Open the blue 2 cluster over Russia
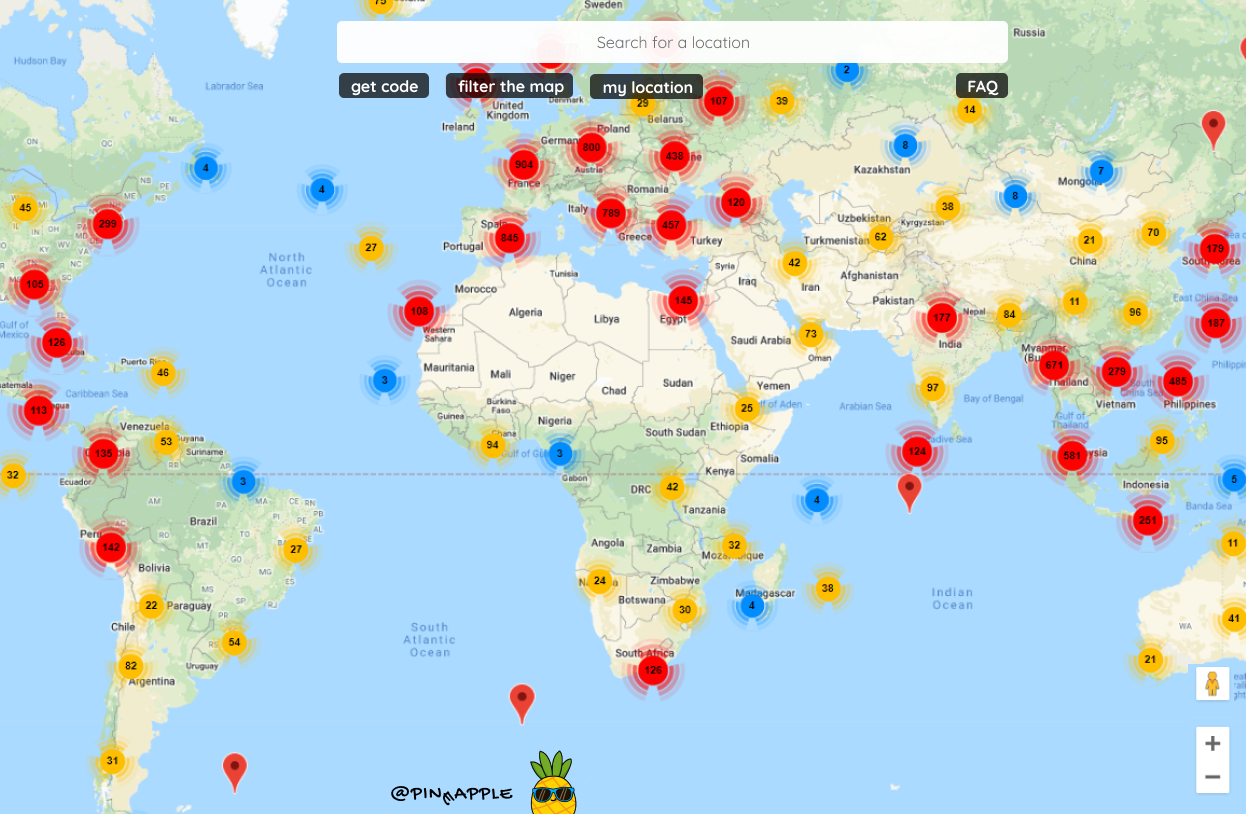The height and width of the screenshot is (814, 1246). [846, 70]
